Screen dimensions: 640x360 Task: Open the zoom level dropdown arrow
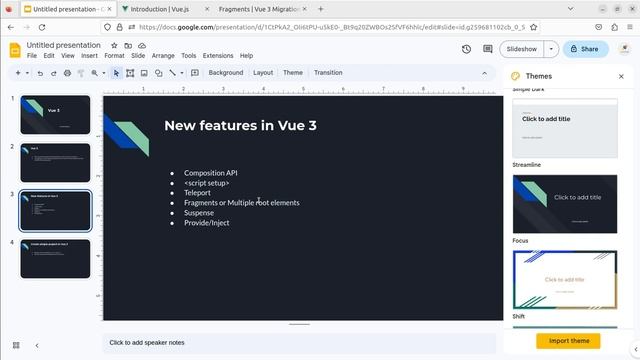pyautogui.click(x=104, y=73)
